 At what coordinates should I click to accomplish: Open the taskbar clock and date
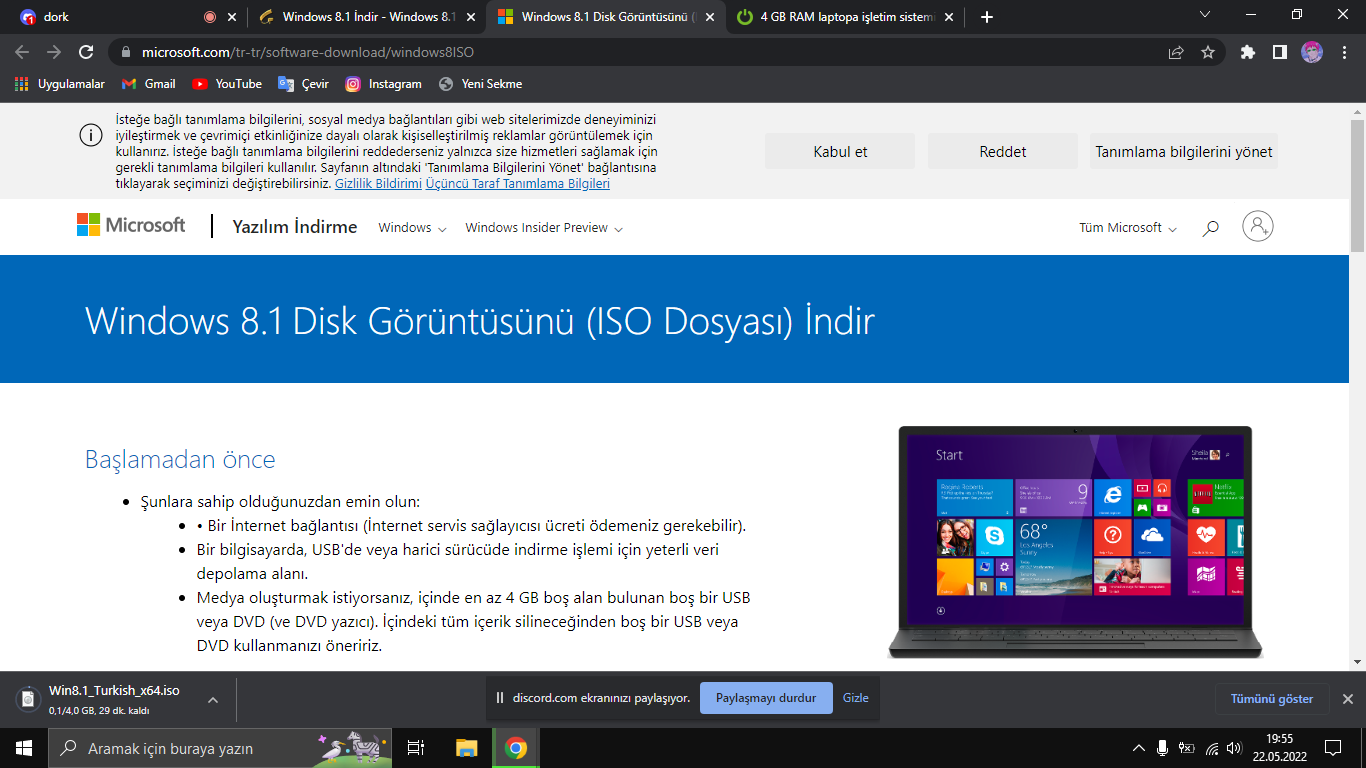pyautogui.click(x=1279, y=748)
